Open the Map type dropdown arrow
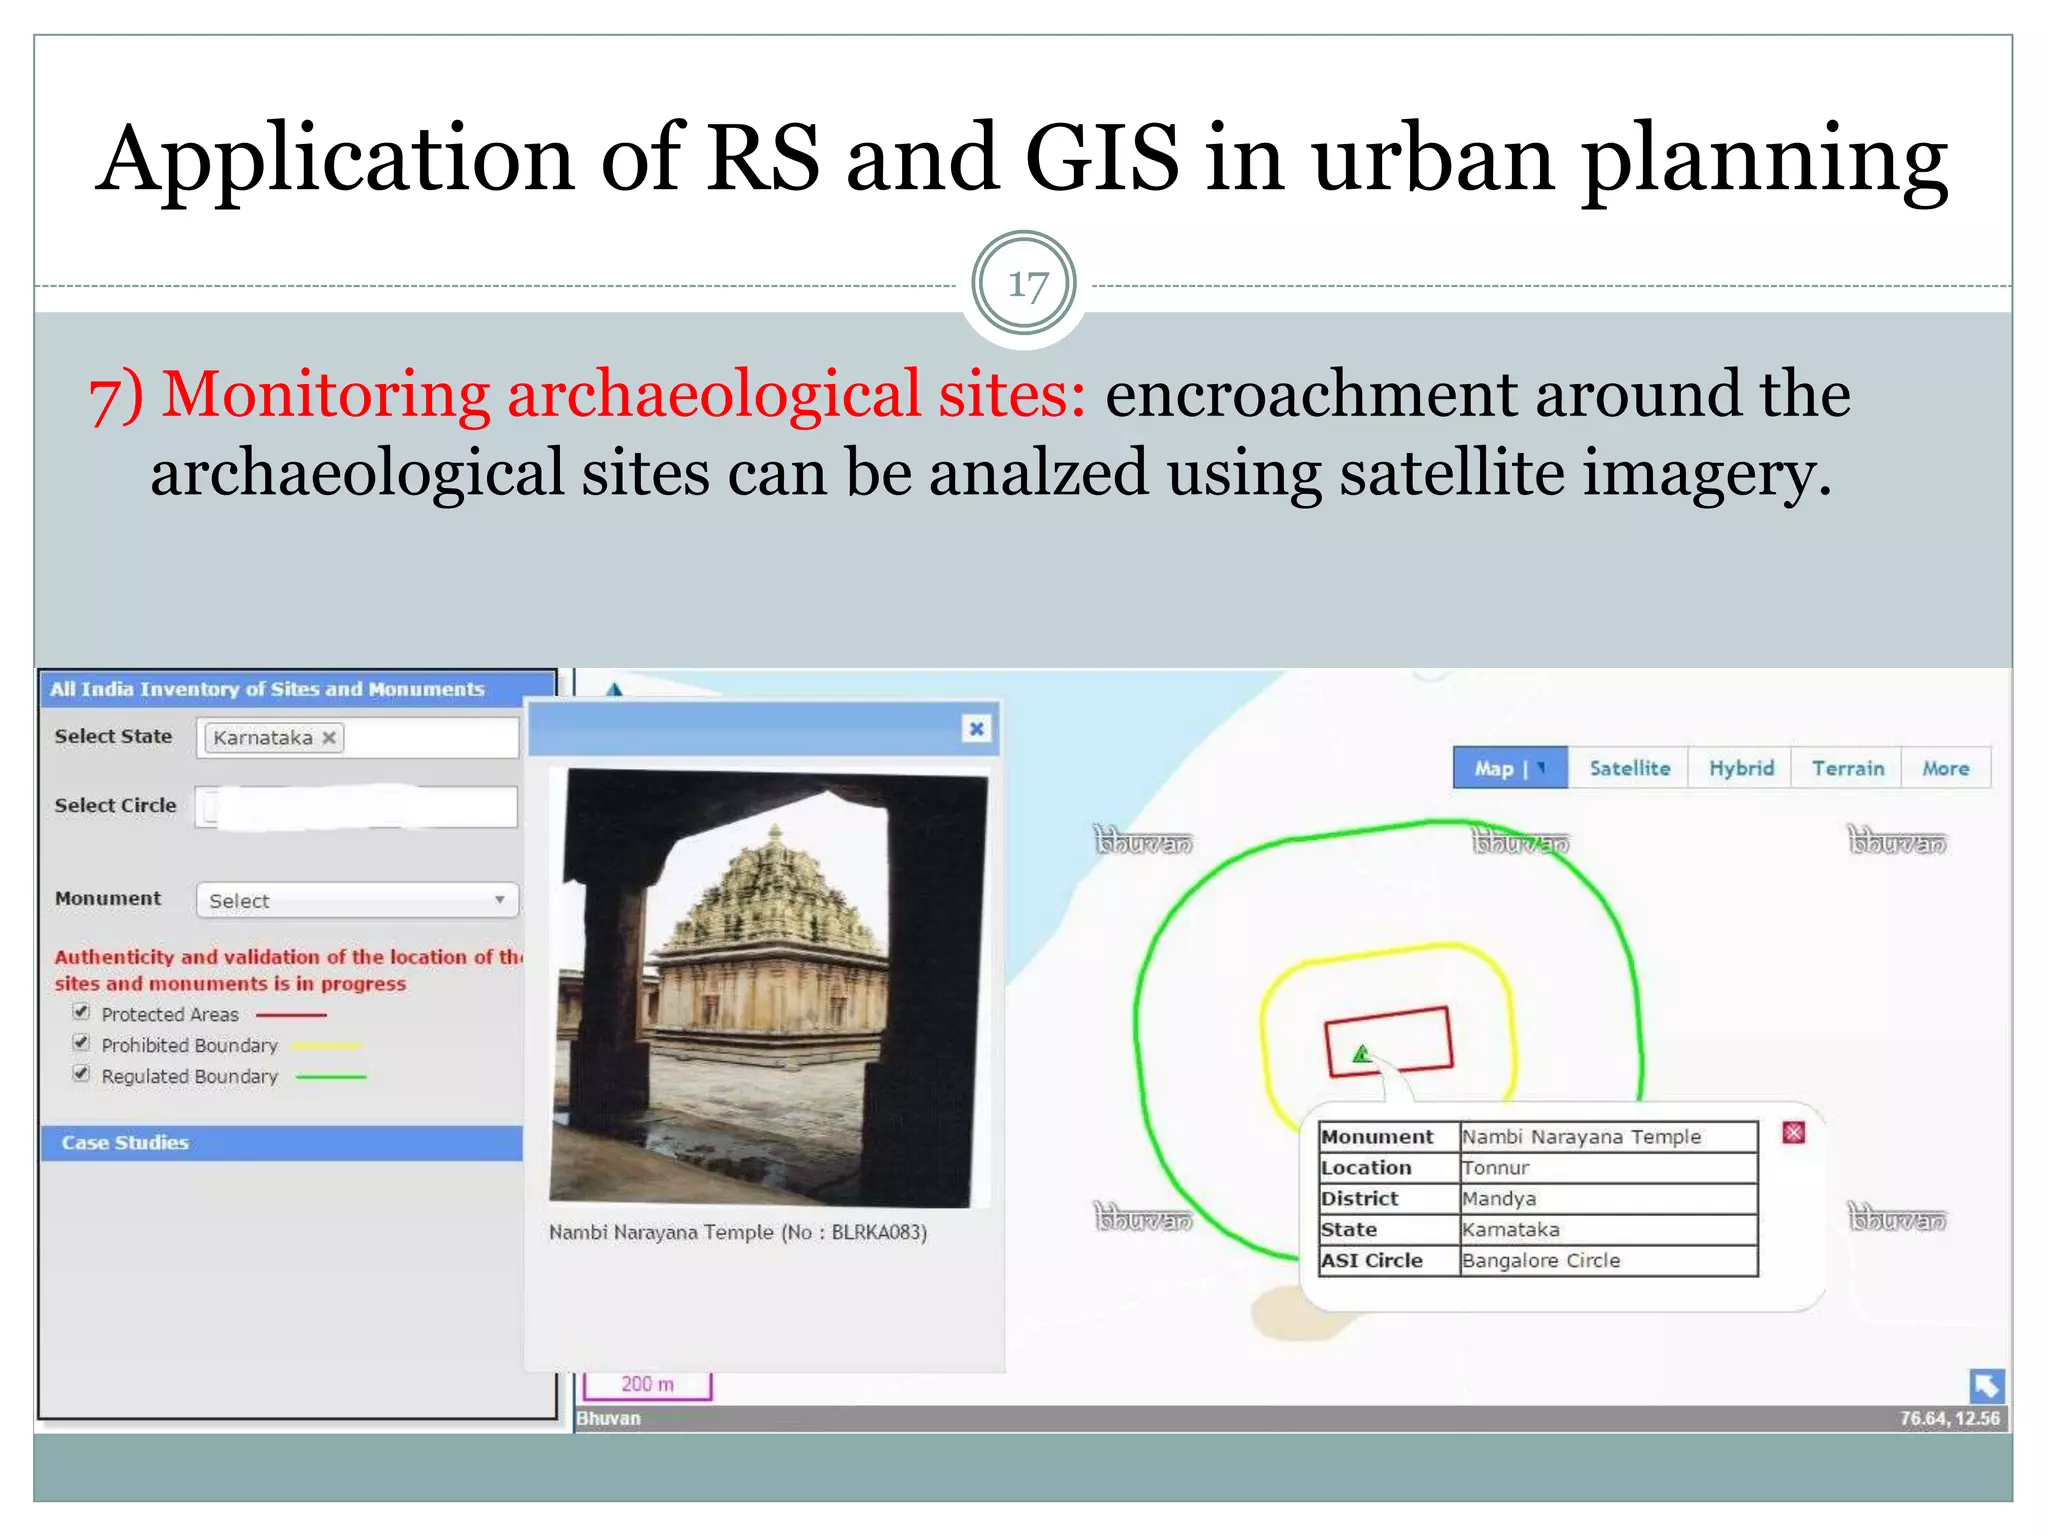 pyautogui.click(x=1543, y=768)
